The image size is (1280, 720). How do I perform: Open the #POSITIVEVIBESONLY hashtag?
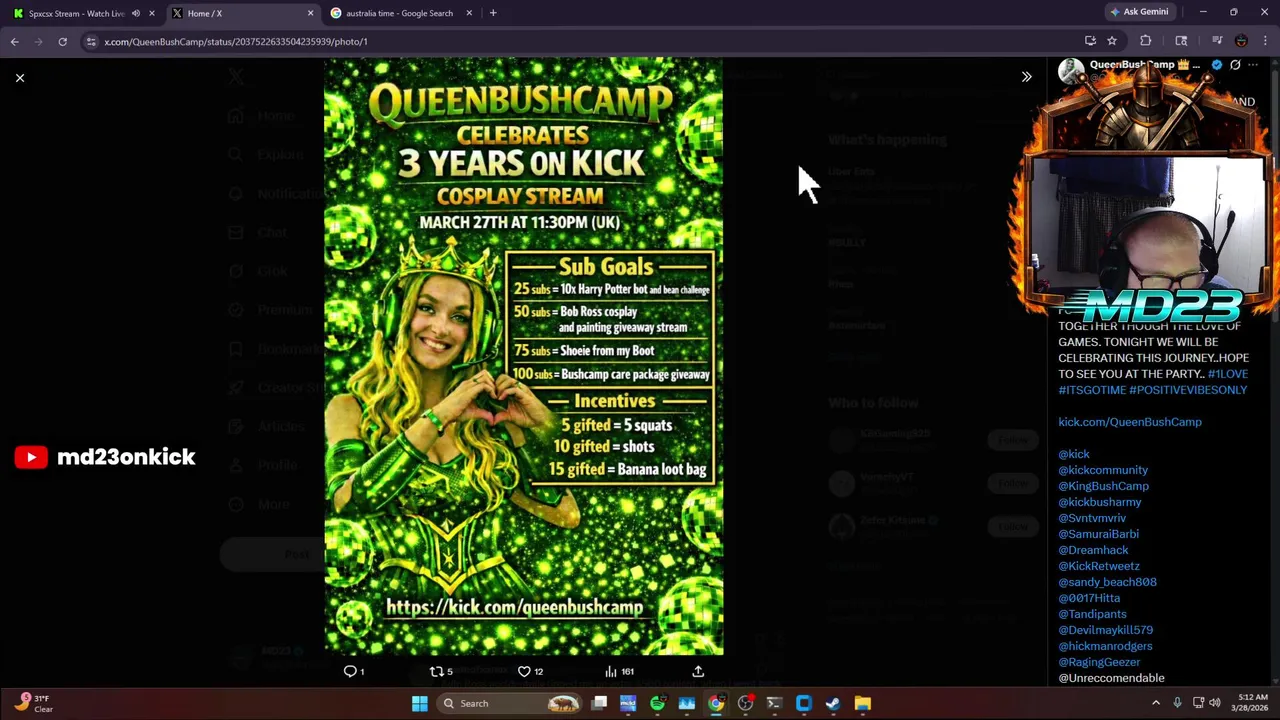[1188, 390]
